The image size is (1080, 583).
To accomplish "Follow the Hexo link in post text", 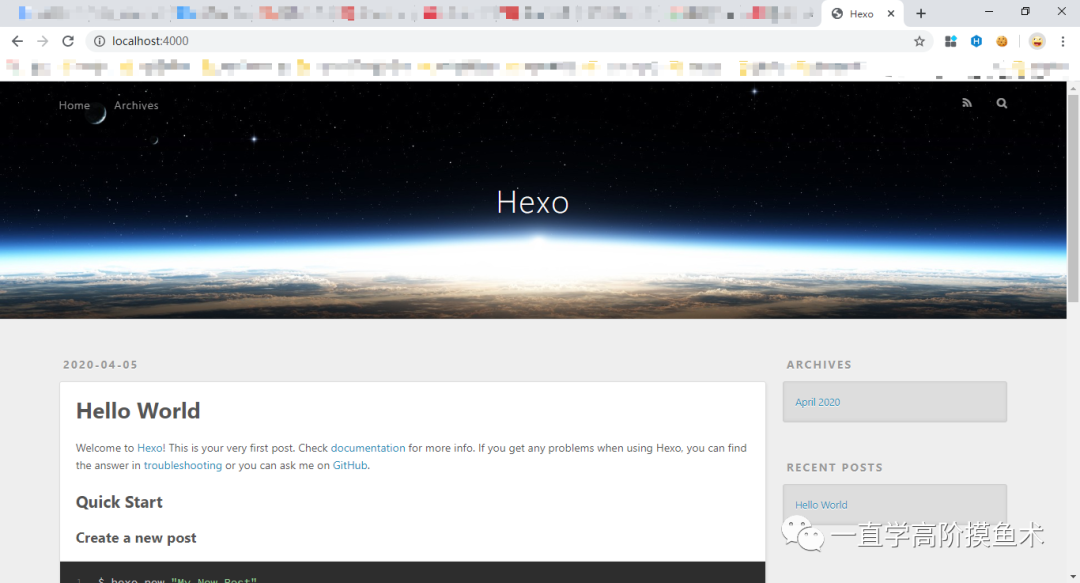I will click(x=149, y=448).
